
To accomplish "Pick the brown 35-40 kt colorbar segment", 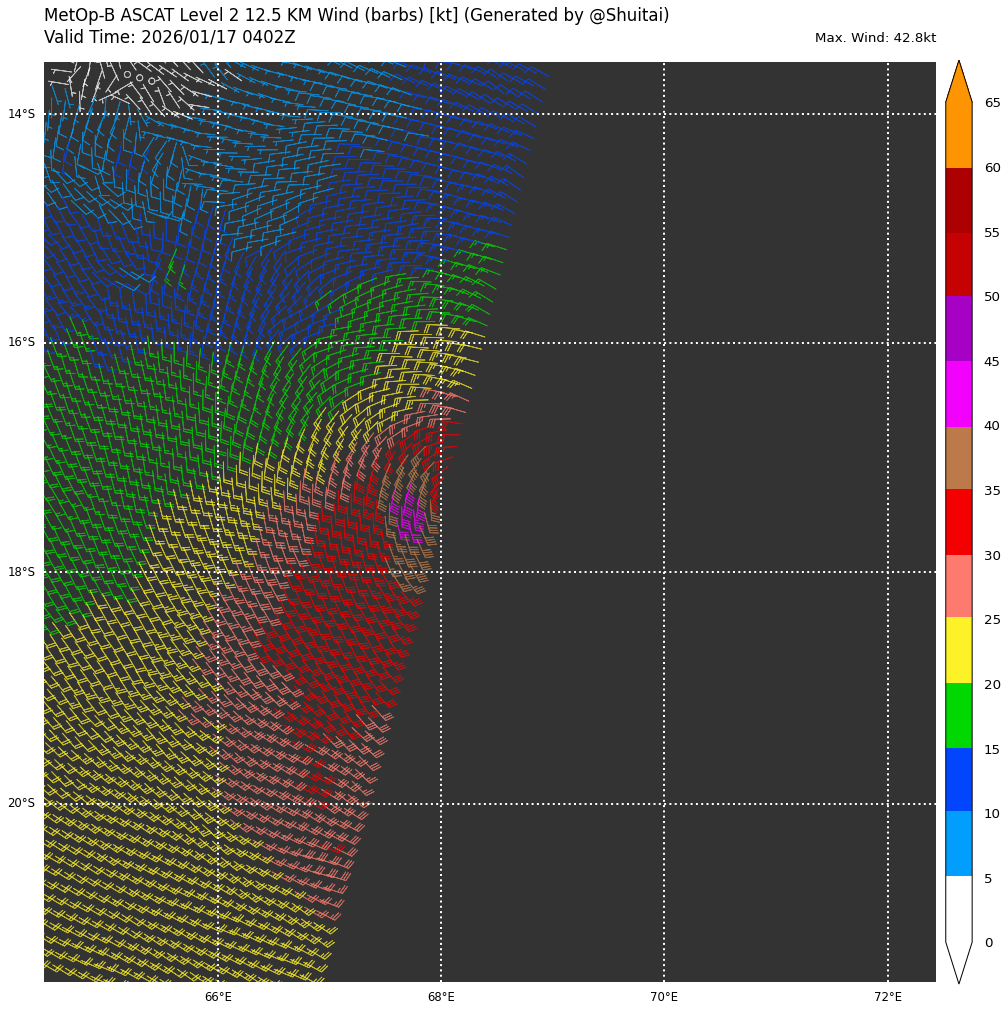I will (x=958, y=458).
